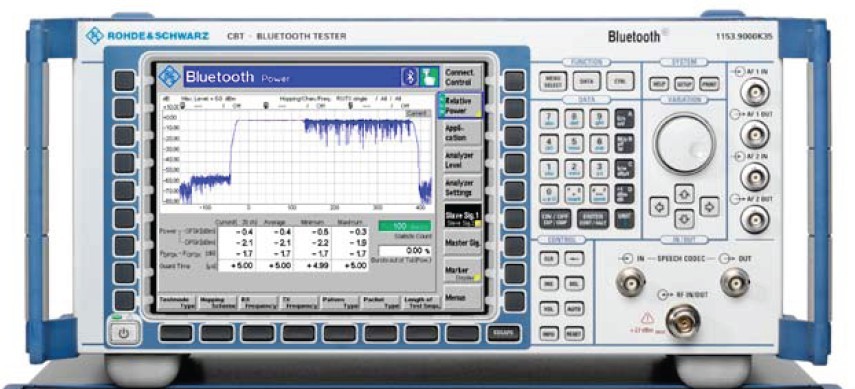
Task: Toggle the power standby button
Action: click(x=124, y=333)
